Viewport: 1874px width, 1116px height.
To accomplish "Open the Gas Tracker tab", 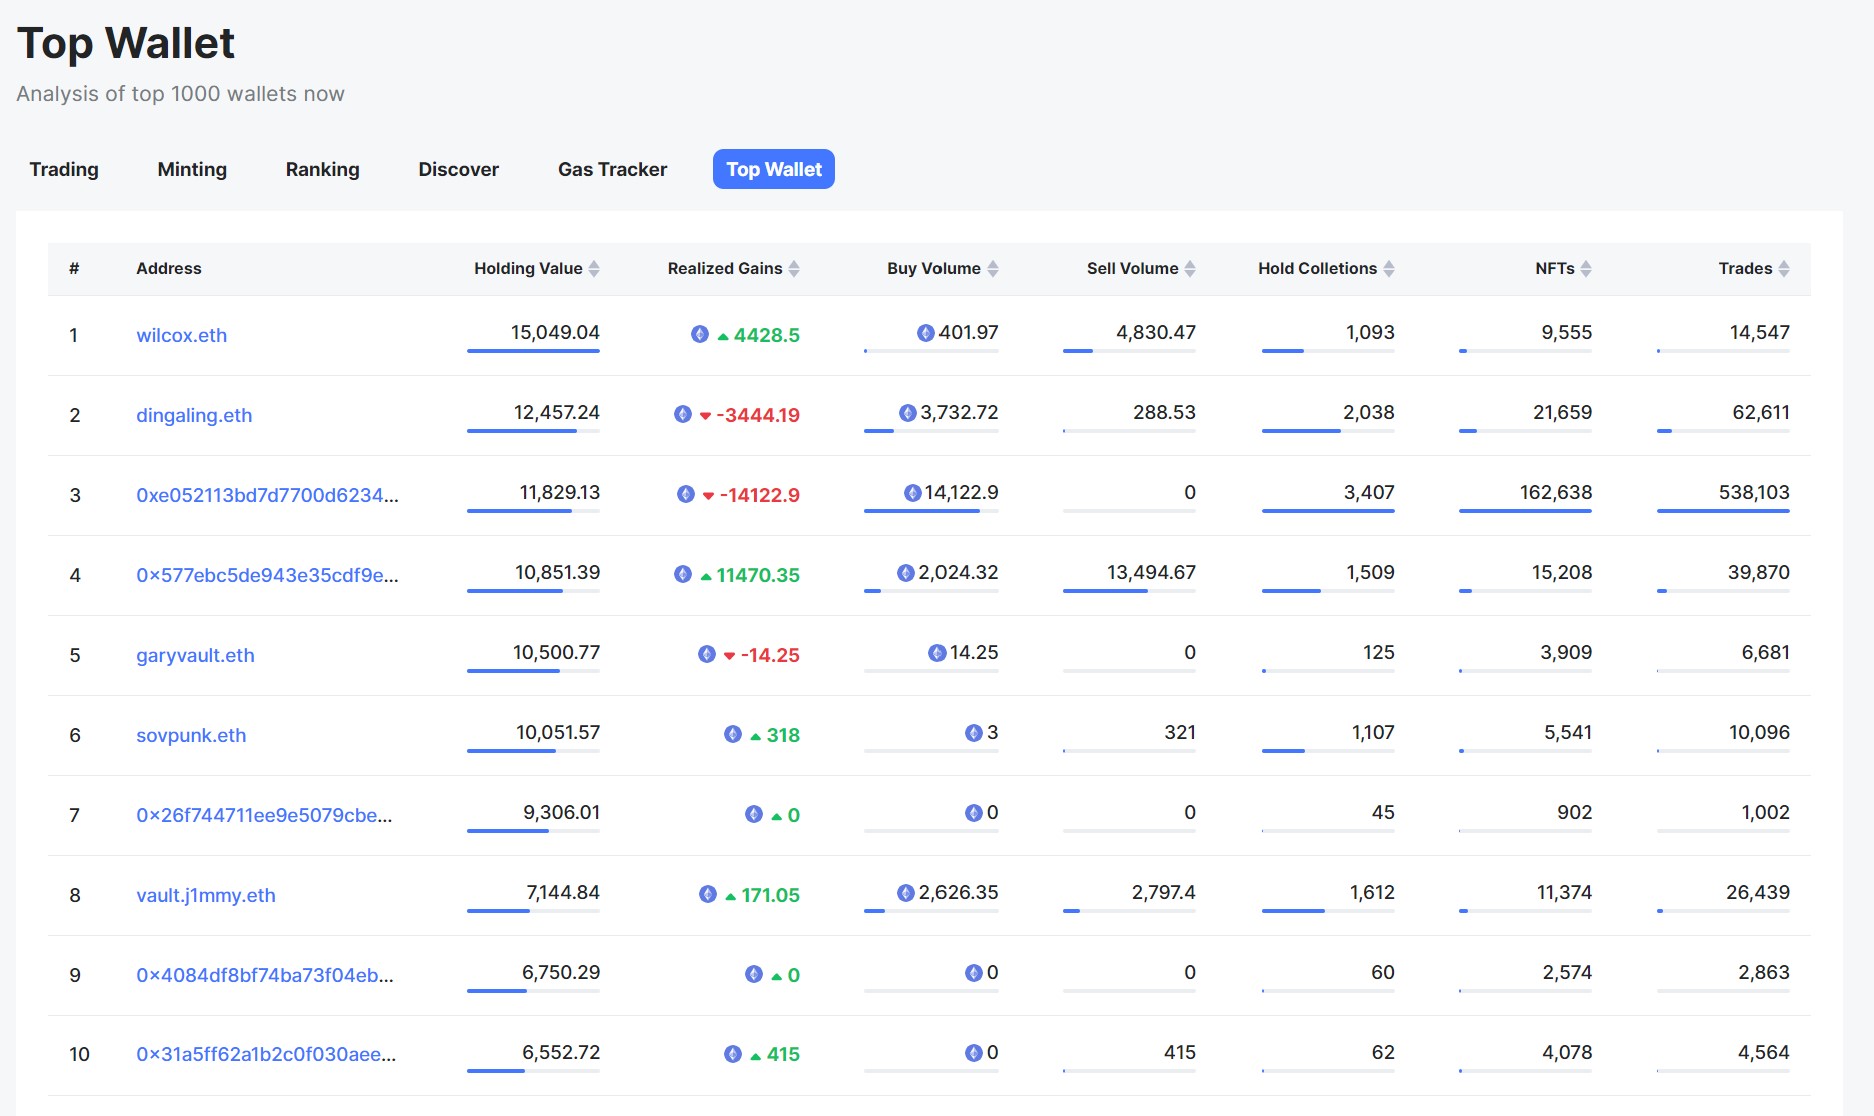I will [612, 169].
